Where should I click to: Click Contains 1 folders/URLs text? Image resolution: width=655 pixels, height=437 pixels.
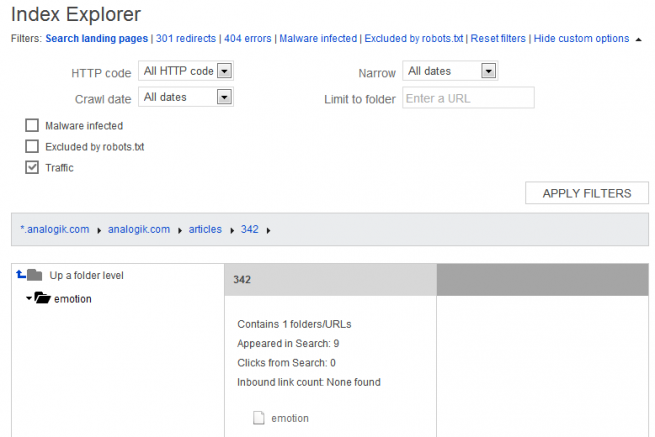click(294, 324)
